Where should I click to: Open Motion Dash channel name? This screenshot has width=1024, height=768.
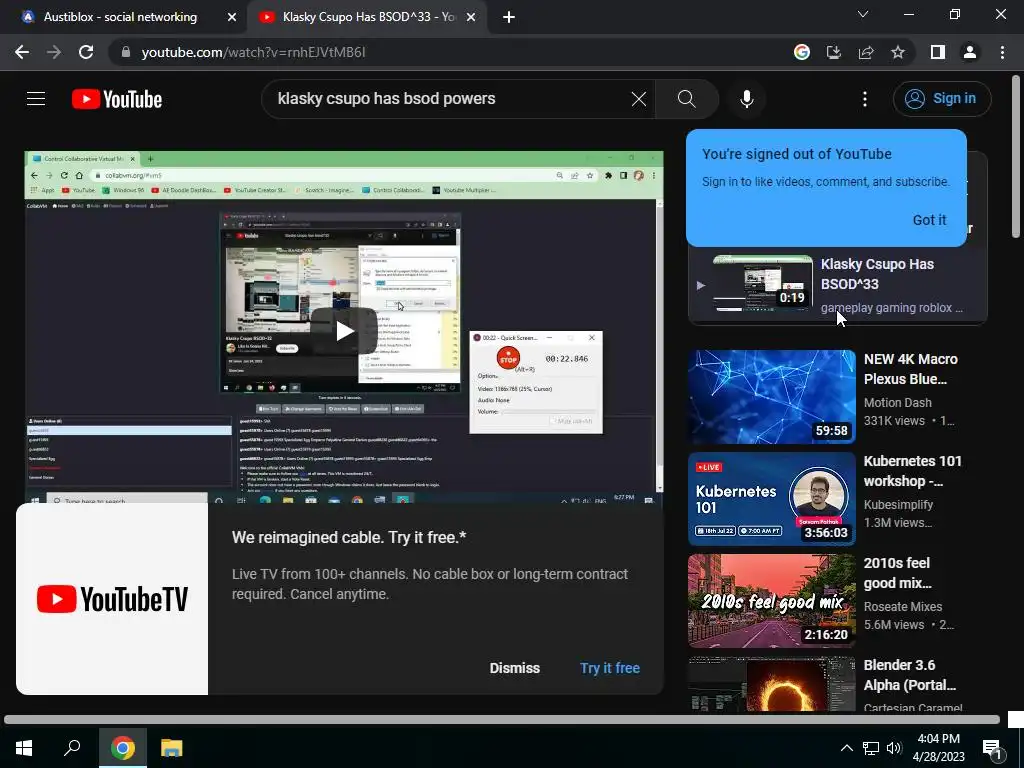897,402
